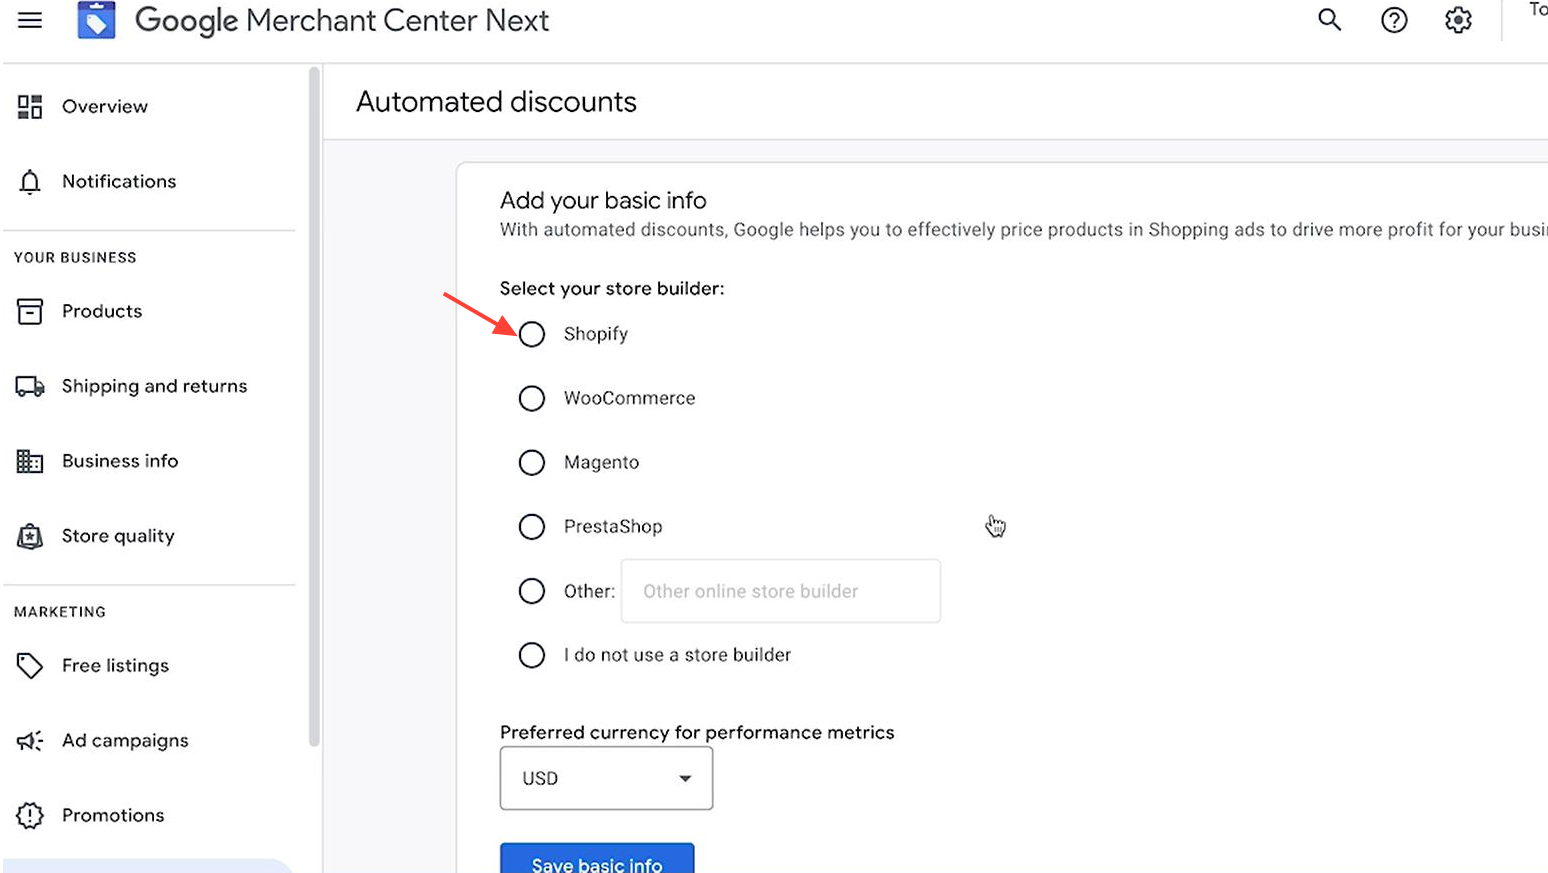
Task: Click the Google Merchant Center Next title
Action: [342, 21]
